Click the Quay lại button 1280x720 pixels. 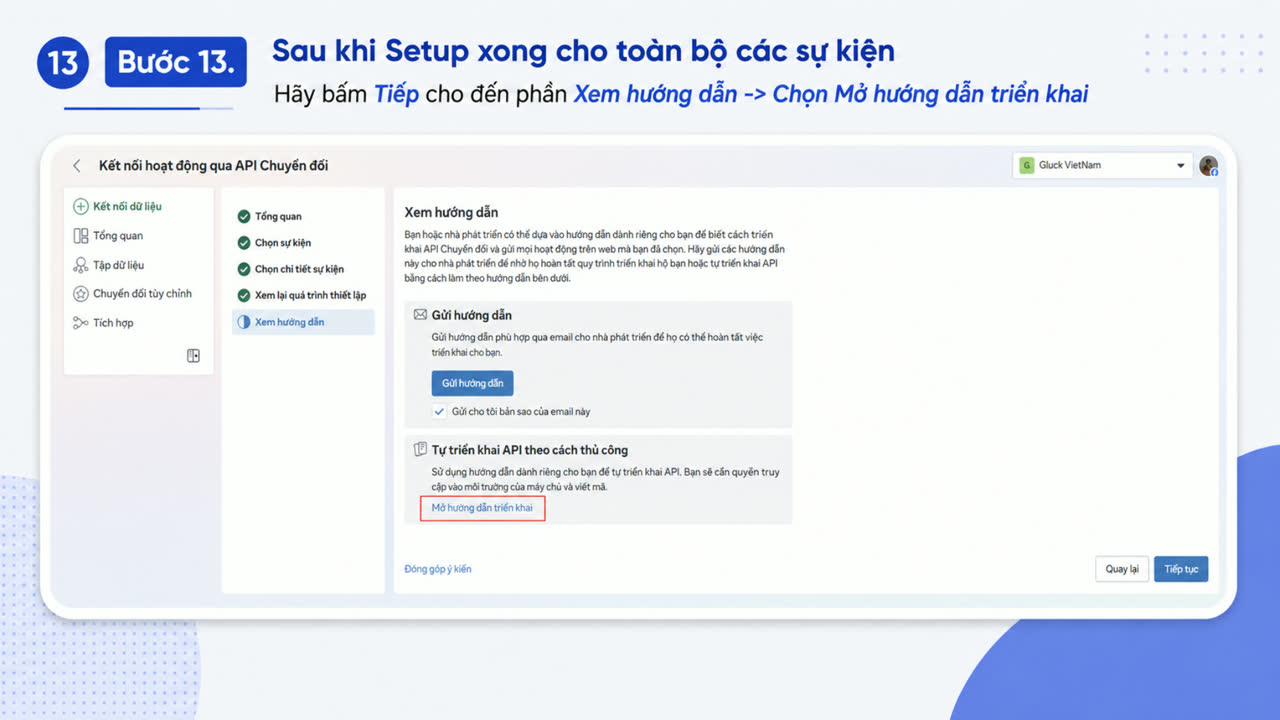[x=1122, y=569]
